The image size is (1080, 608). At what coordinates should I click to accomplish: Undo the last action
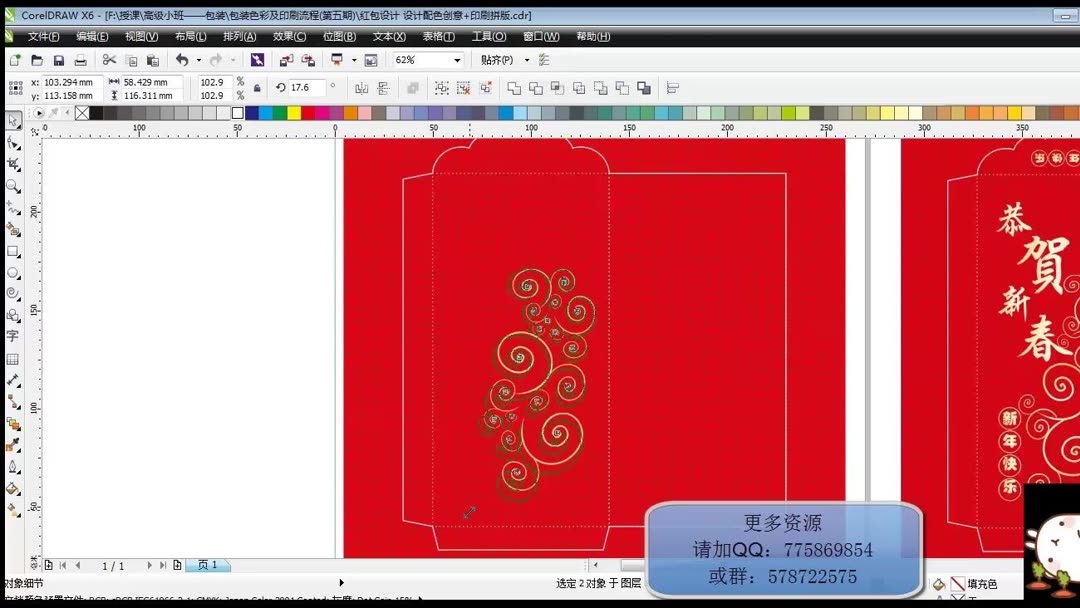pos(180,59)
